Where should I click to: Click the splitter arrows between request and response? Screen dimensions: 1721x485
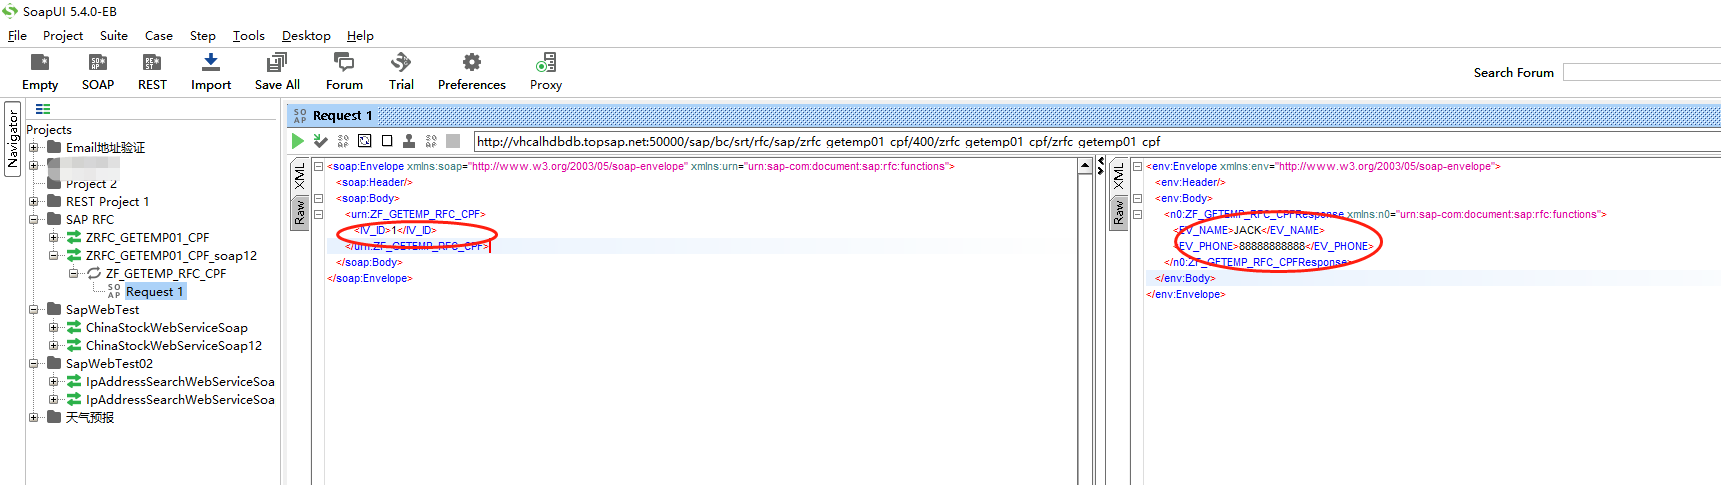pyautogui.click(x=1100, y=165)
